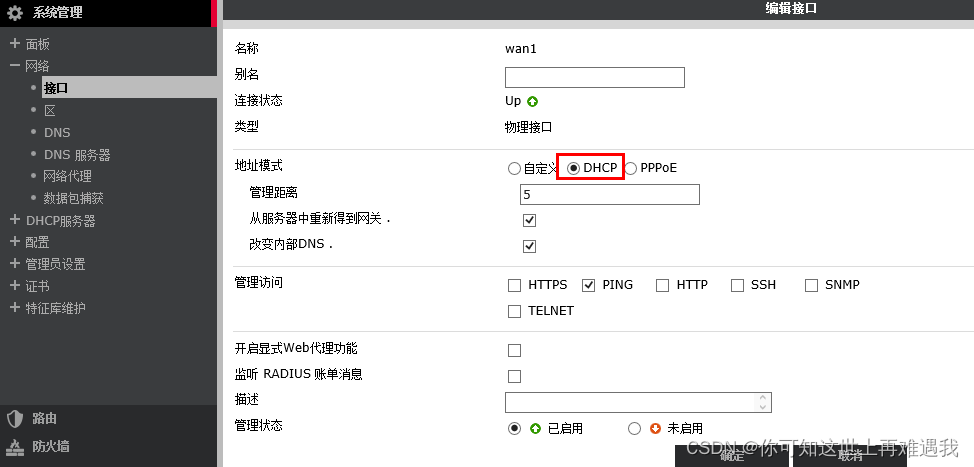Open the 网络代理 menu item
The width and height of the screenshot is (974, 467).
(x=68, y=176)
